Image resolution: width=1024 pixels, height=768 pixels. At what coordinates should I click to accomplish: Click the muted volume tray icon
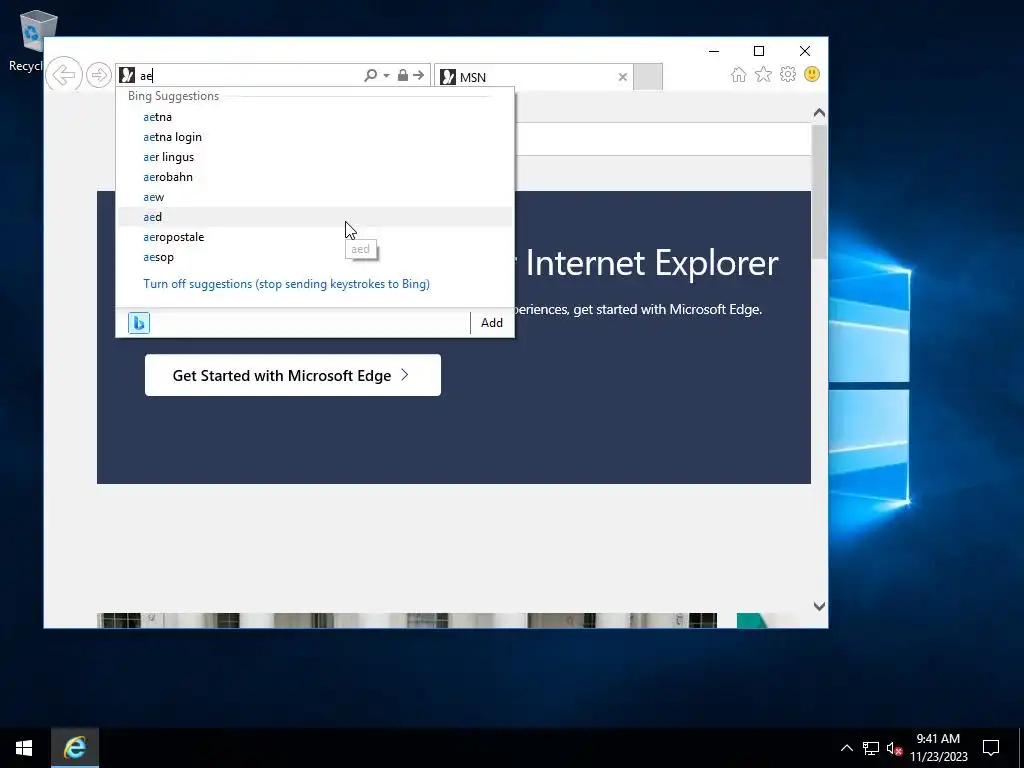coord(894,748)
